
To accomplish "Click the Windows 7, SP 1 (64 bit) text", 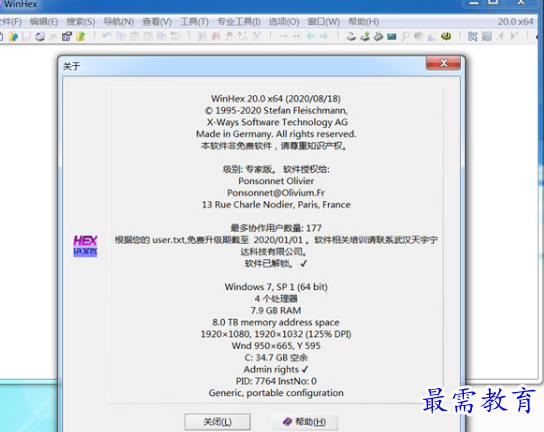I will (276, 287).
